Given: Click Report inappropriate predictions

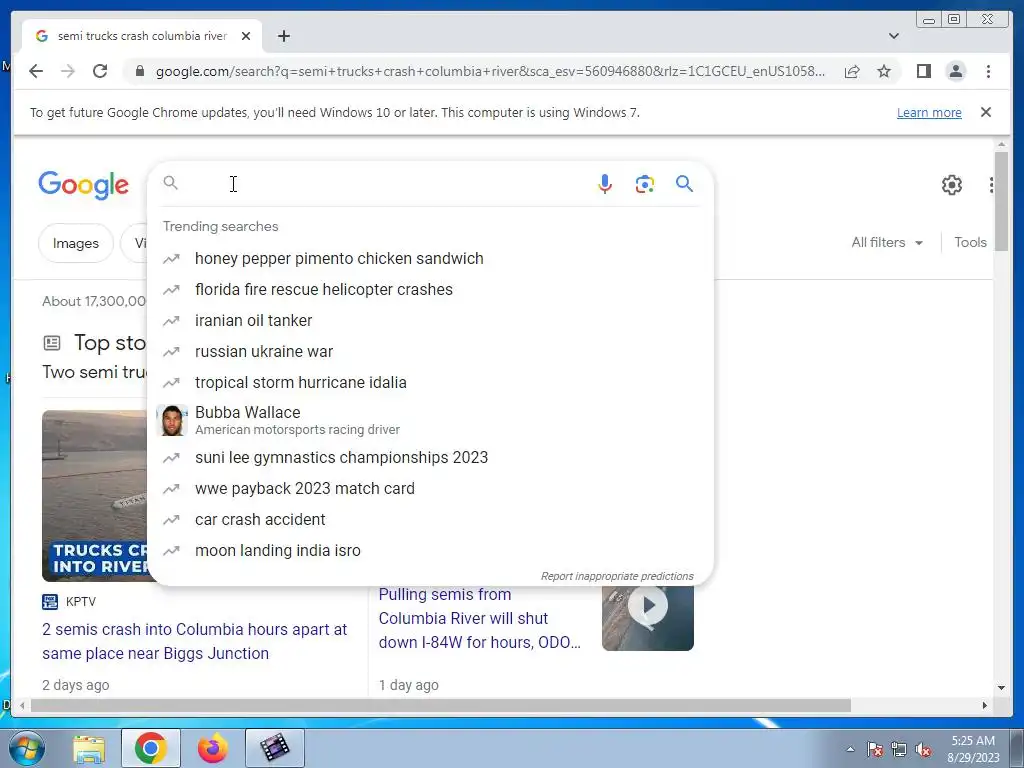Looking at the screenshot, I should pyautogui.click(x=617, y=576).
